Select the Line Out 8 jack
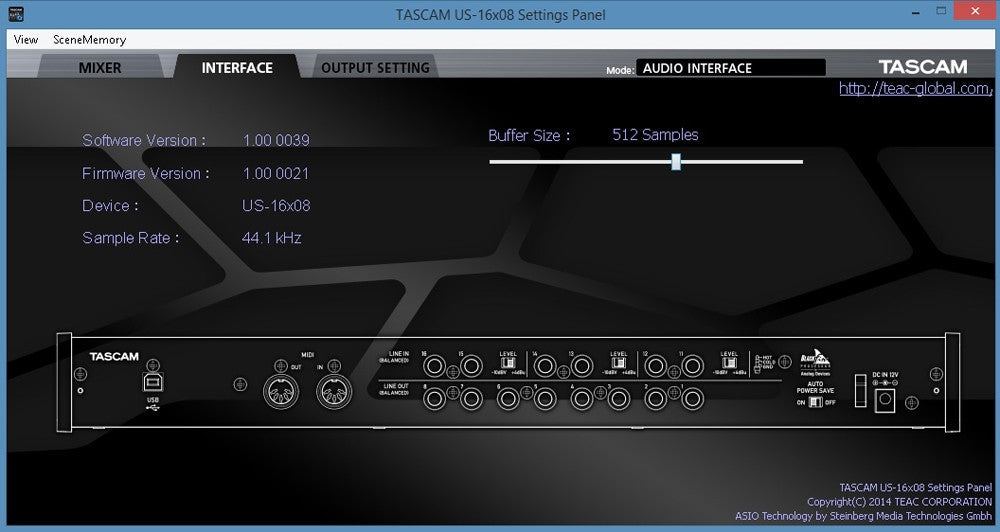 [x=436, y=399]
